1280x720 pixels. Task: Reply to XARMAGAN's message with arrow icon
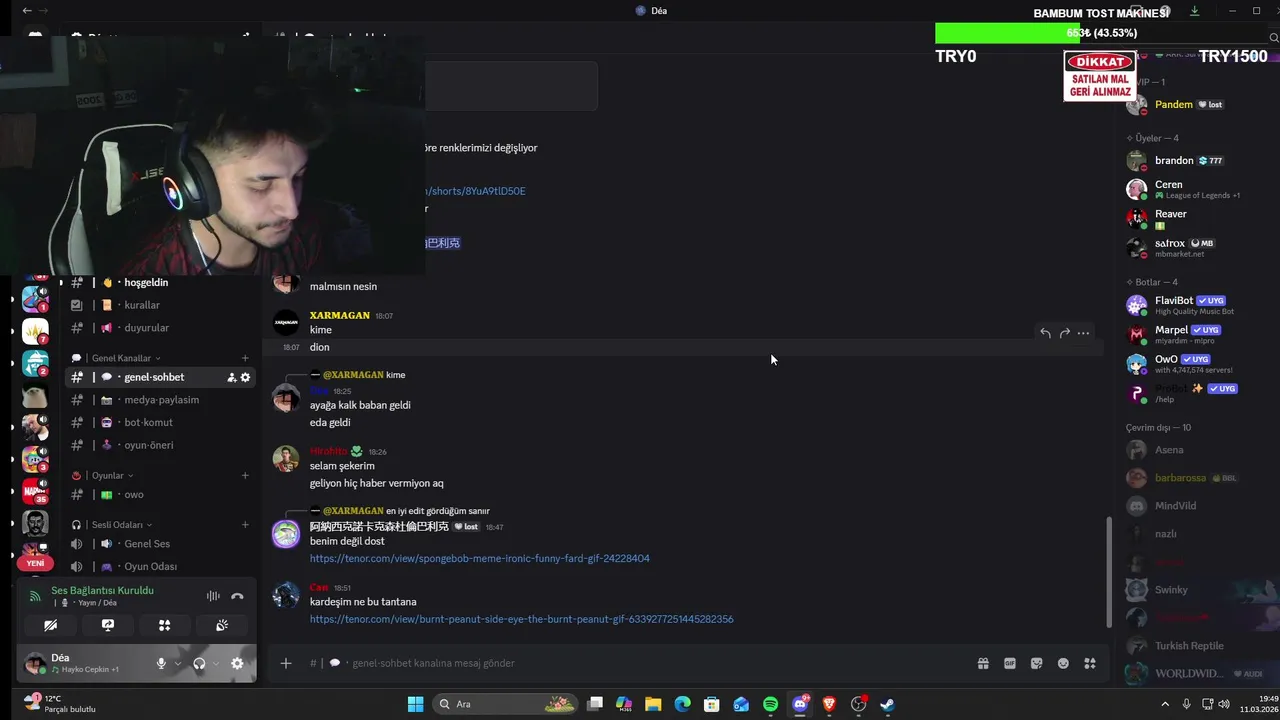tap(1045, 333)
